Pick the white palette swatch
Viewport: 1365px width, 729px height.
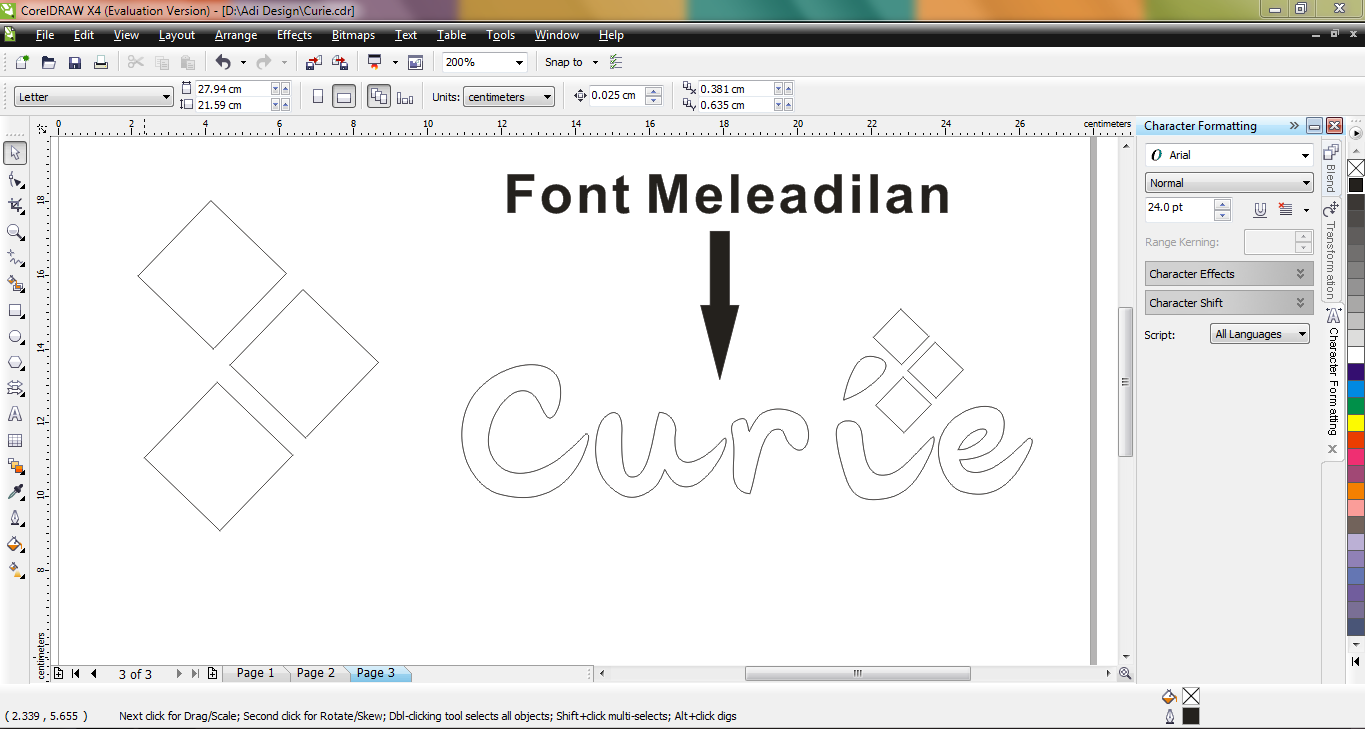coord(1356,355)
